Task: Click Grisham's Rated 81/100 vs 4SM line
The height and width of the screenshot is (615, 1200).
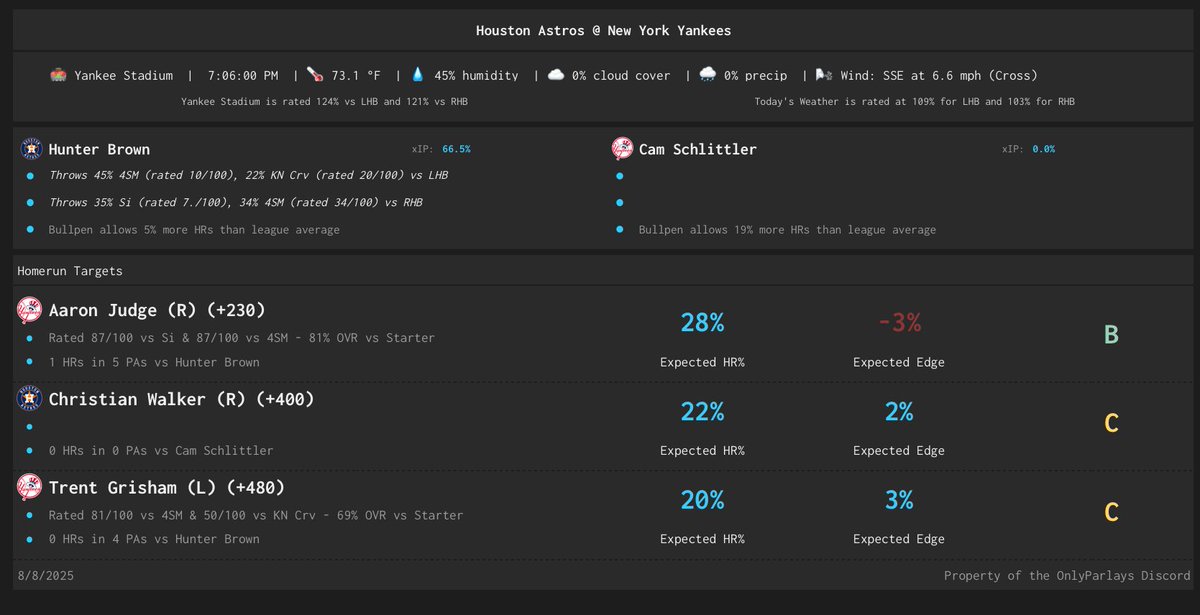Action: pos(256,515)
